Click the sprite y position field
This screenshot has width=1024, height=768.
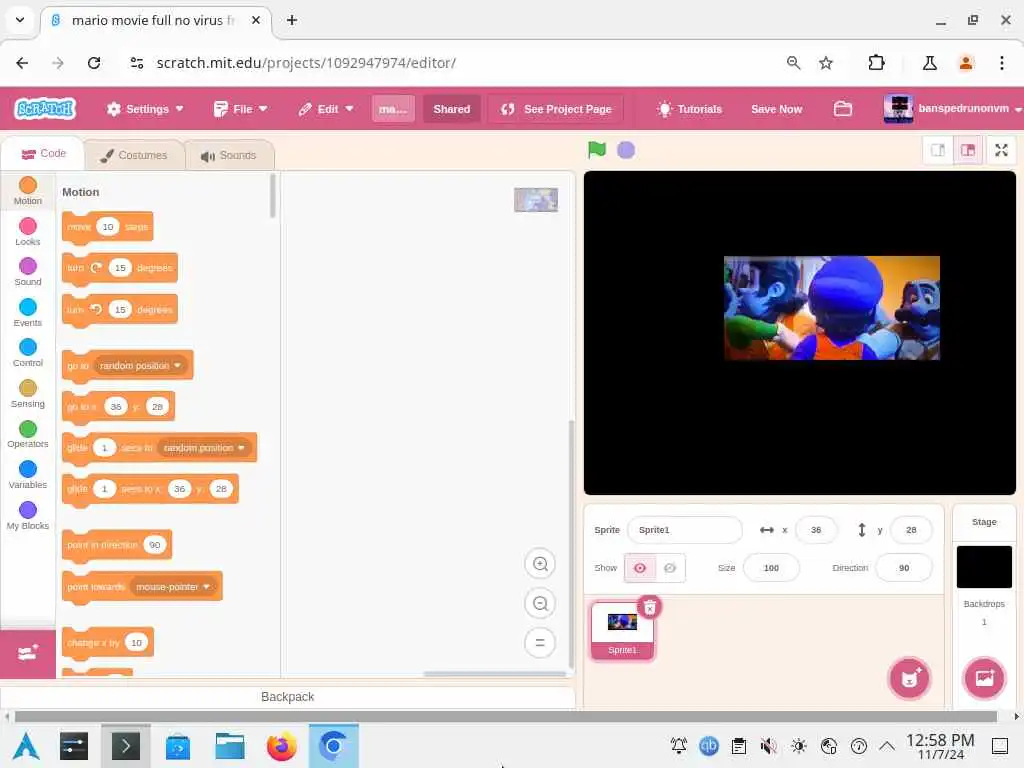pos(911,530)
